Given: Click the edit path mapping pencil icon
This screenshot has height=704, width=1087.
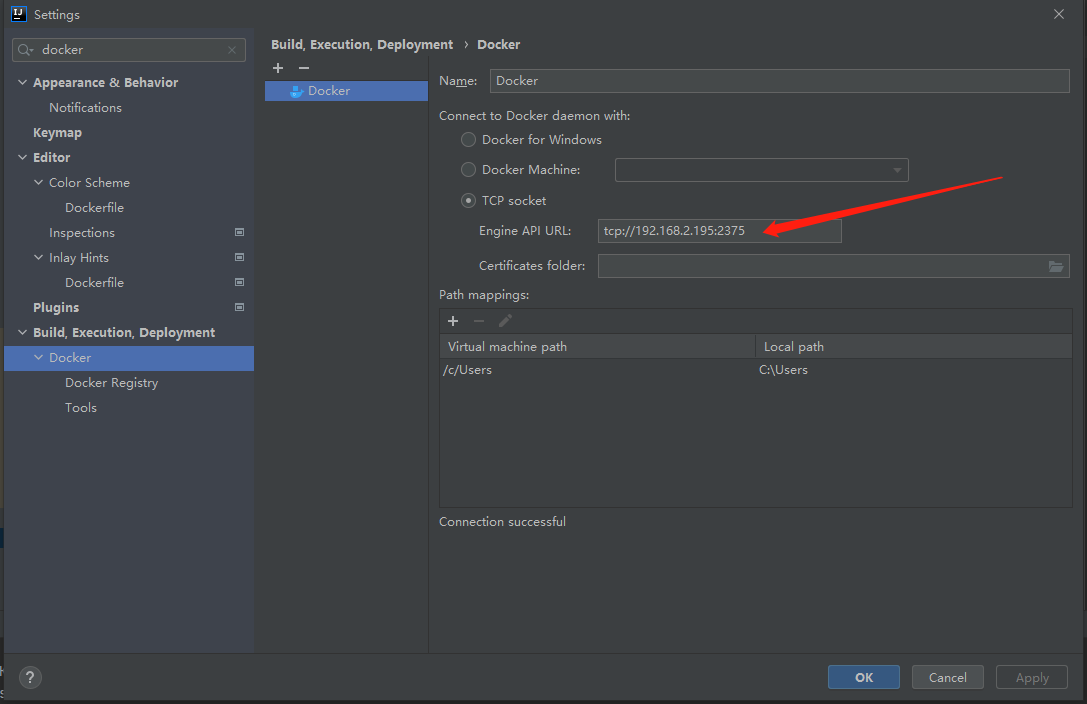Looking at the screenshot, I should 505,321.
